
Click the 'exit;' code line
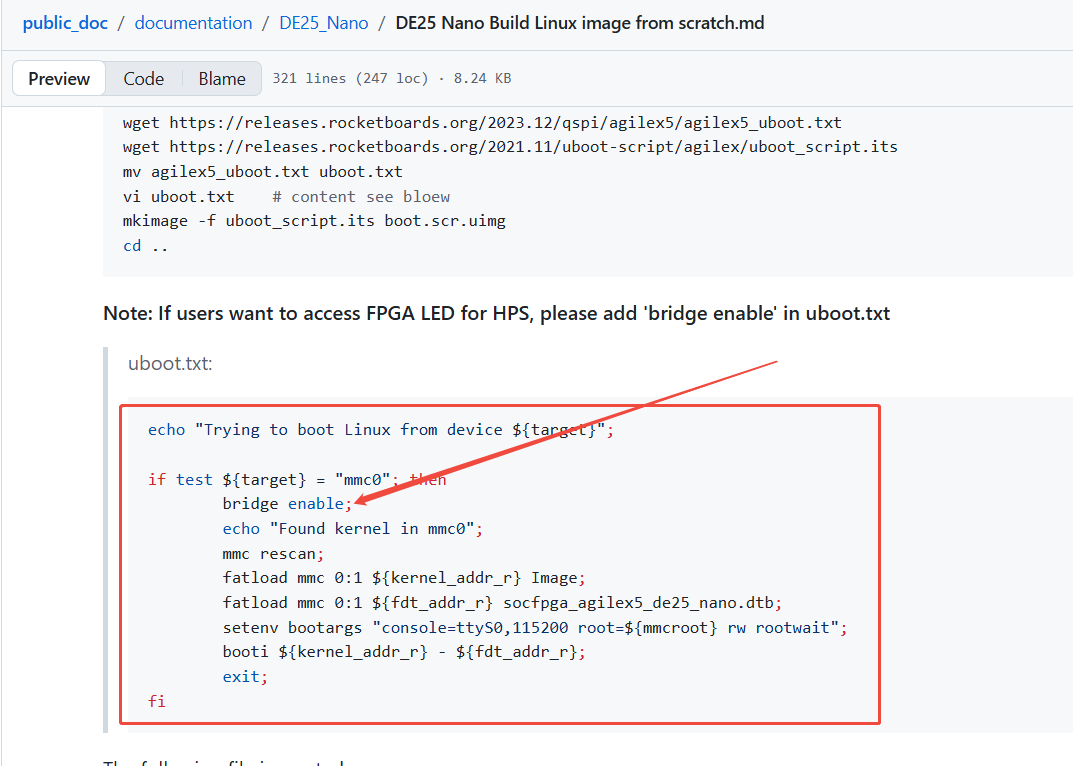(245, 677)
